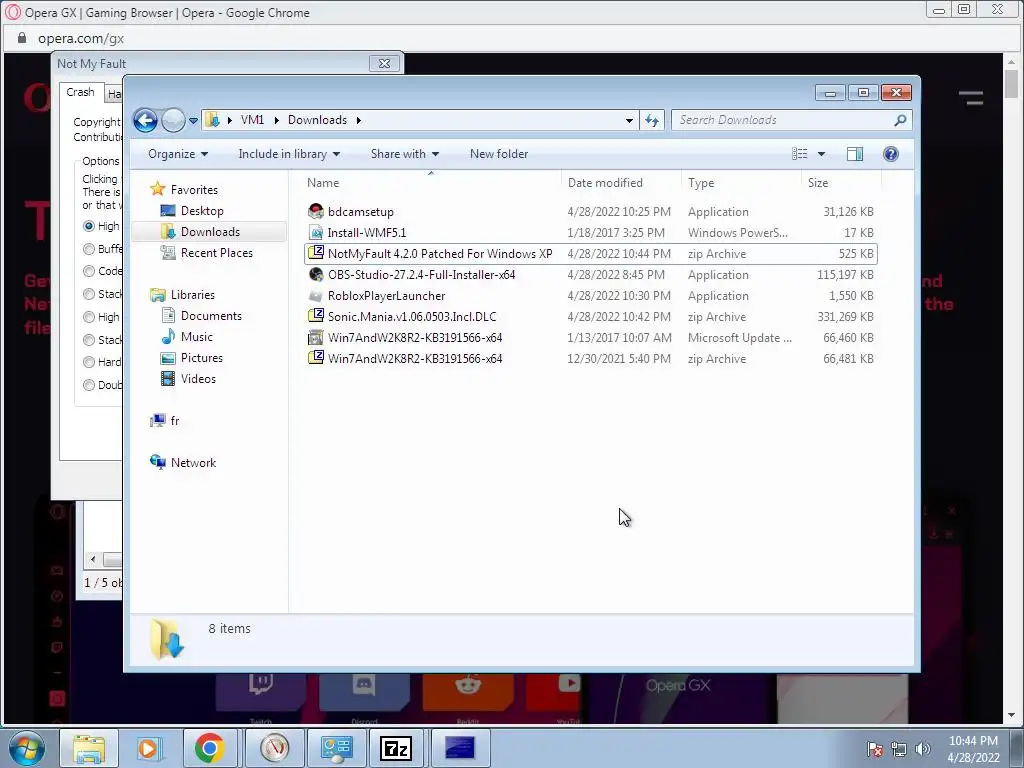Click Action Center flag tray icon
This screenshot has height=768, width=1024.
point(874,748)
